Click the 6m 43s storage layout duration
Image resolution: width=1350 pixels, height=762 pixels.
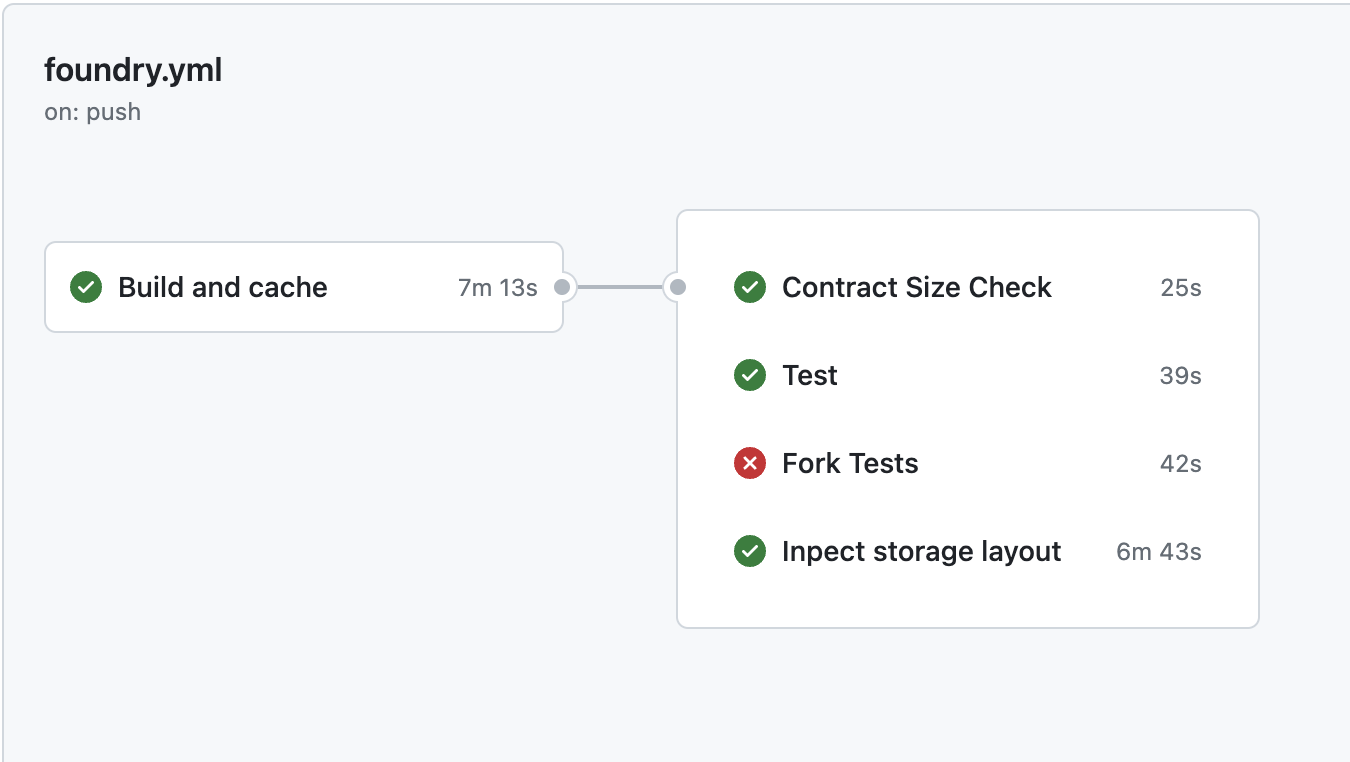tap(1159, 552)
